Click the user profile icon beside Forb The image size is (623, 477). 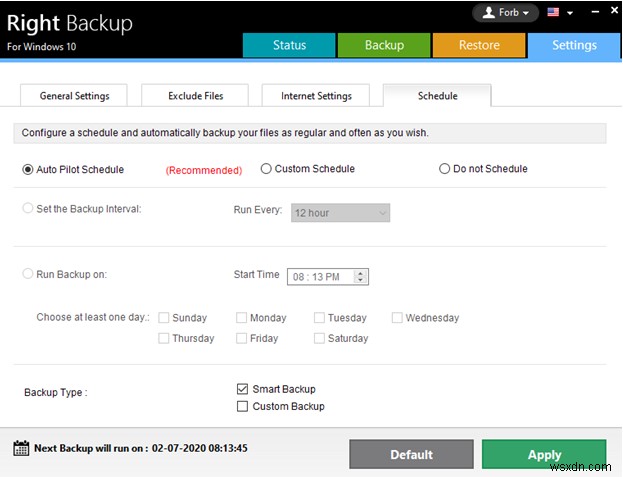tap(489, 13)
